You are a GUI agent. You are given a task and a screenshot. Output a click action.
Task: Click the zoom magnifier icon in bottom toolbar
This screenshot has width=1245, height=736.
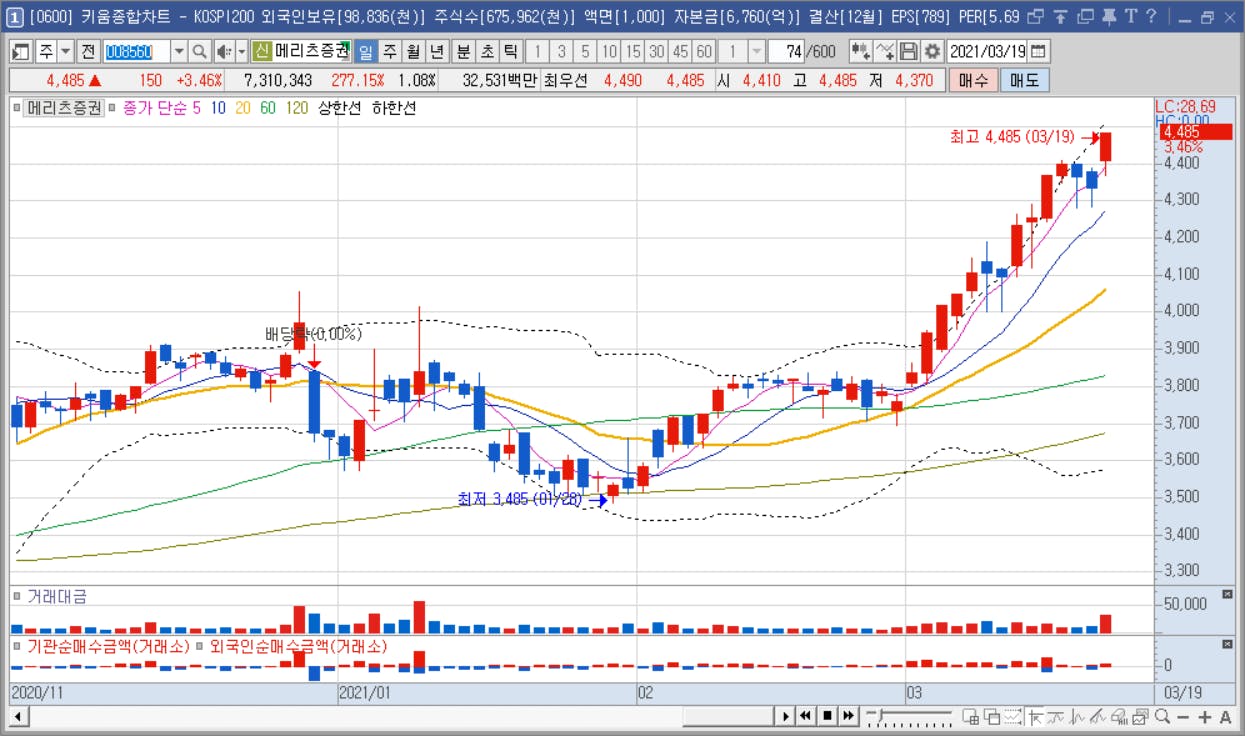(1162, 716)
